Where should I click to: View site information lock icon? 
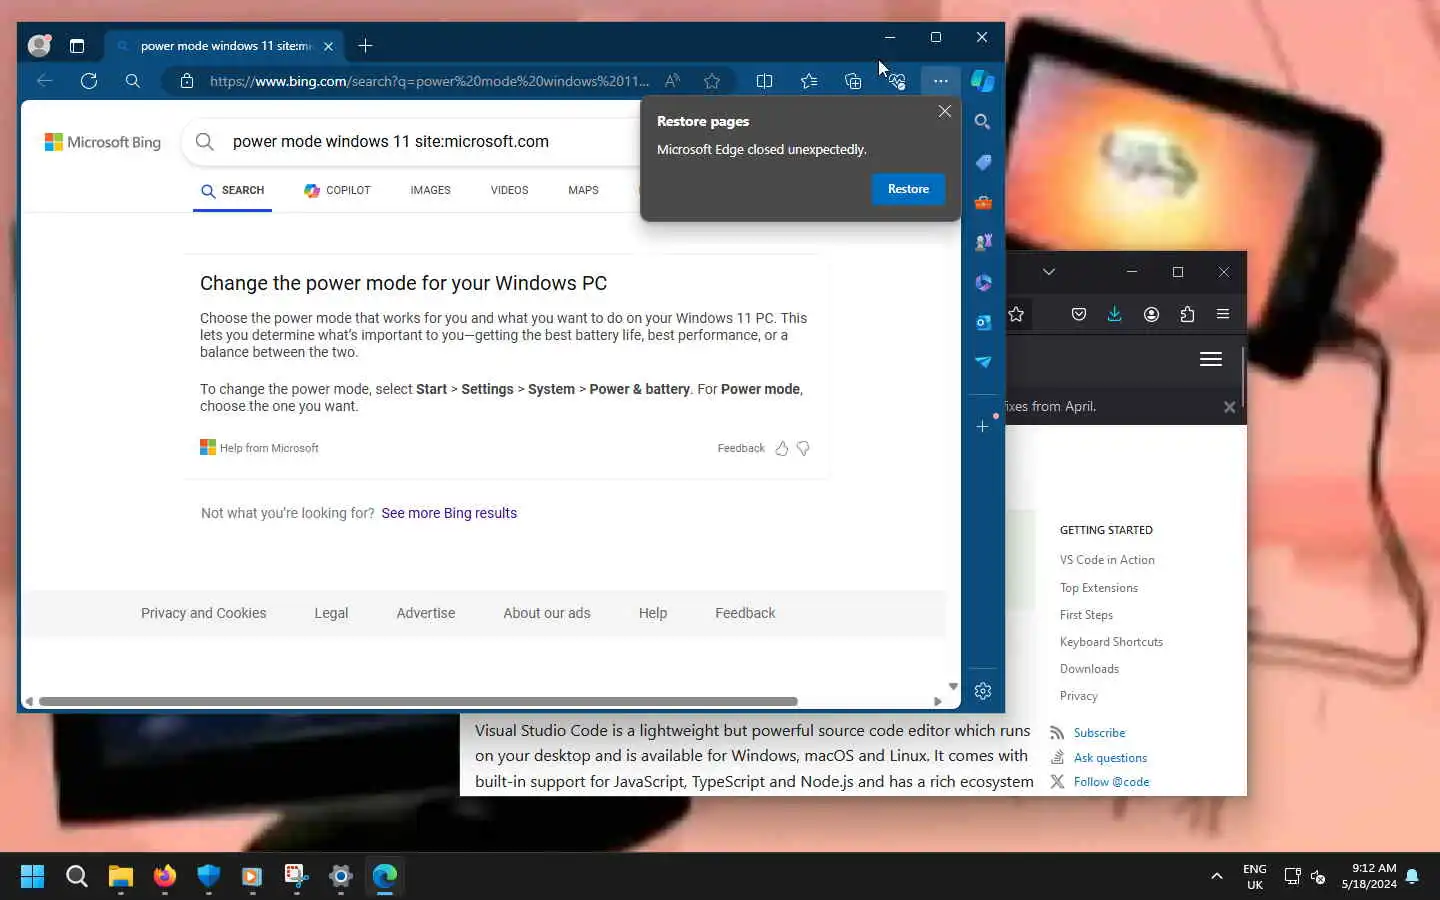coord(187,81)
